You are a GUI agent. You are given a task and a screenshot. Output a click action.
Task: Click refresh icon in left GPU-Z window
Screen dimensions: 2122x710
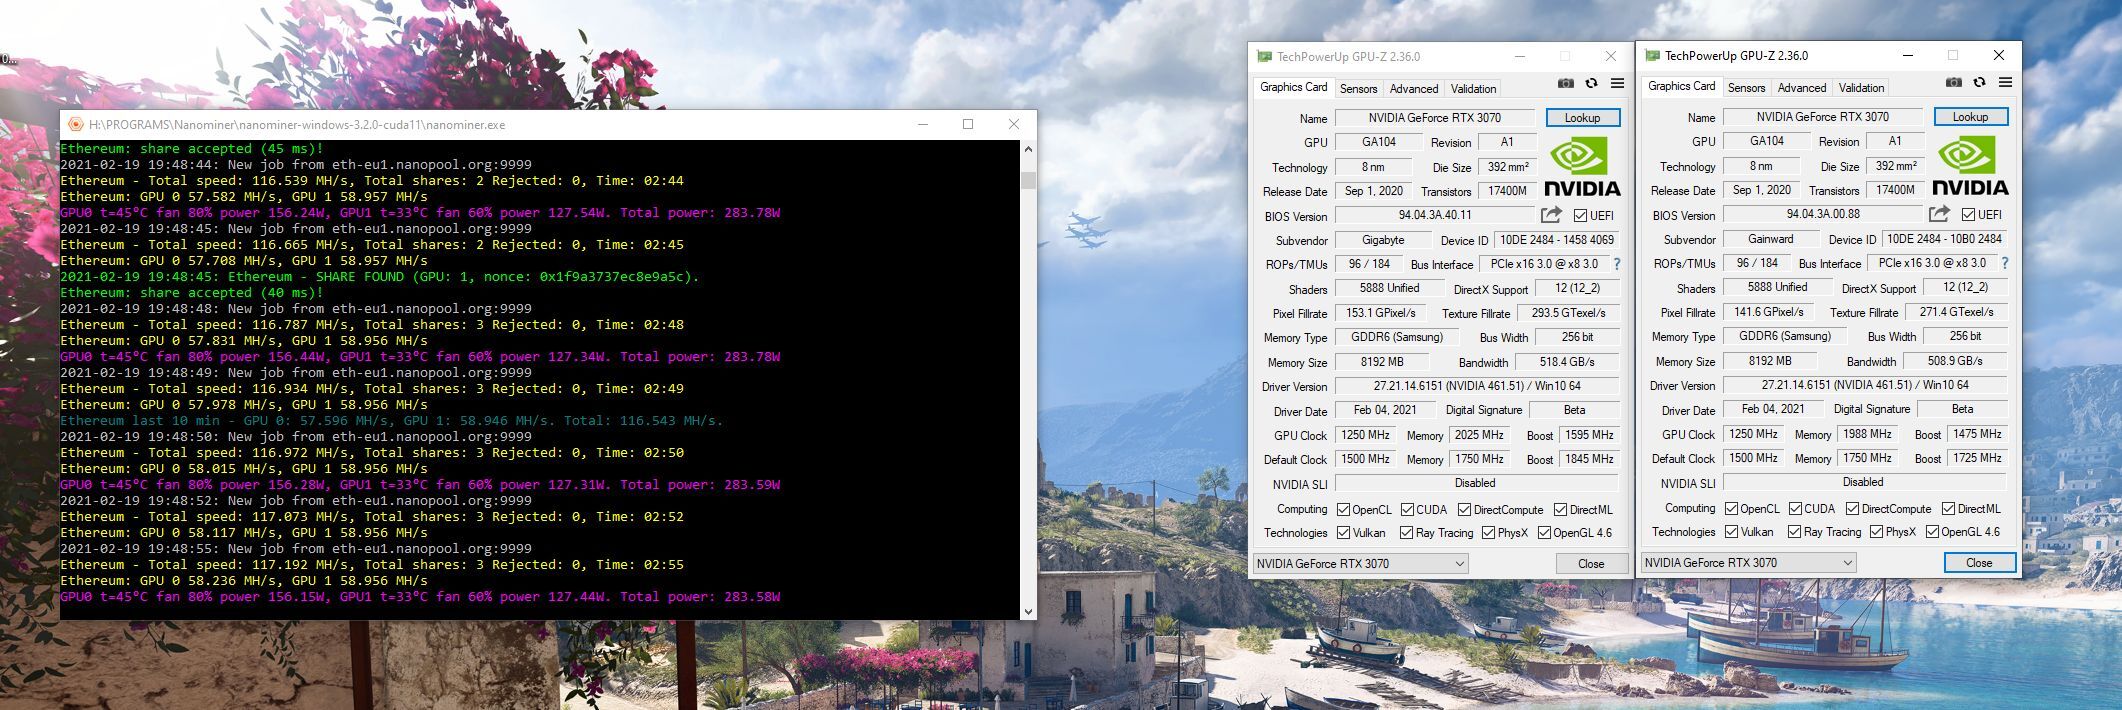(1591, 84)
